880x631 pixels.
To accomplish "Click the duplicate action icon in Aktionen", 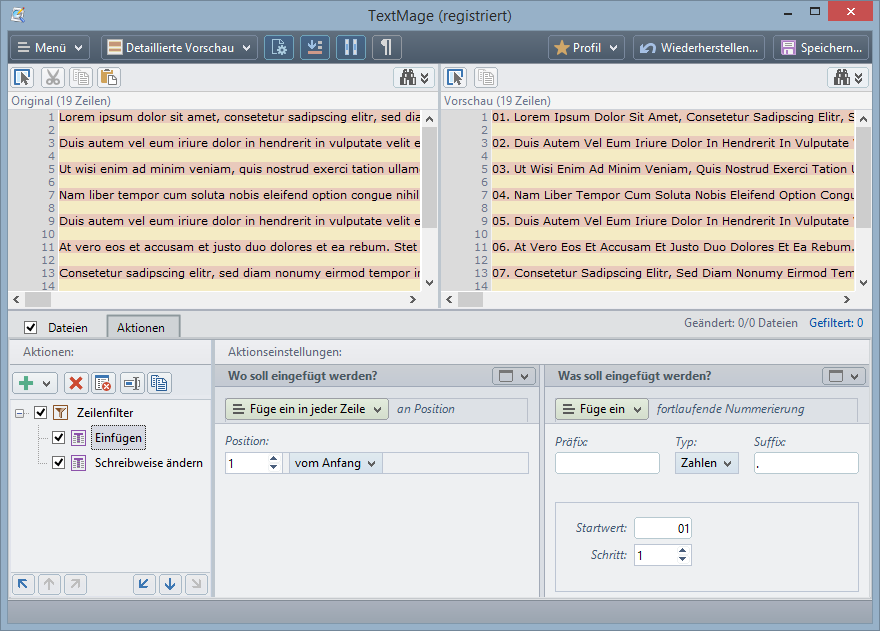I will point(159,382).
